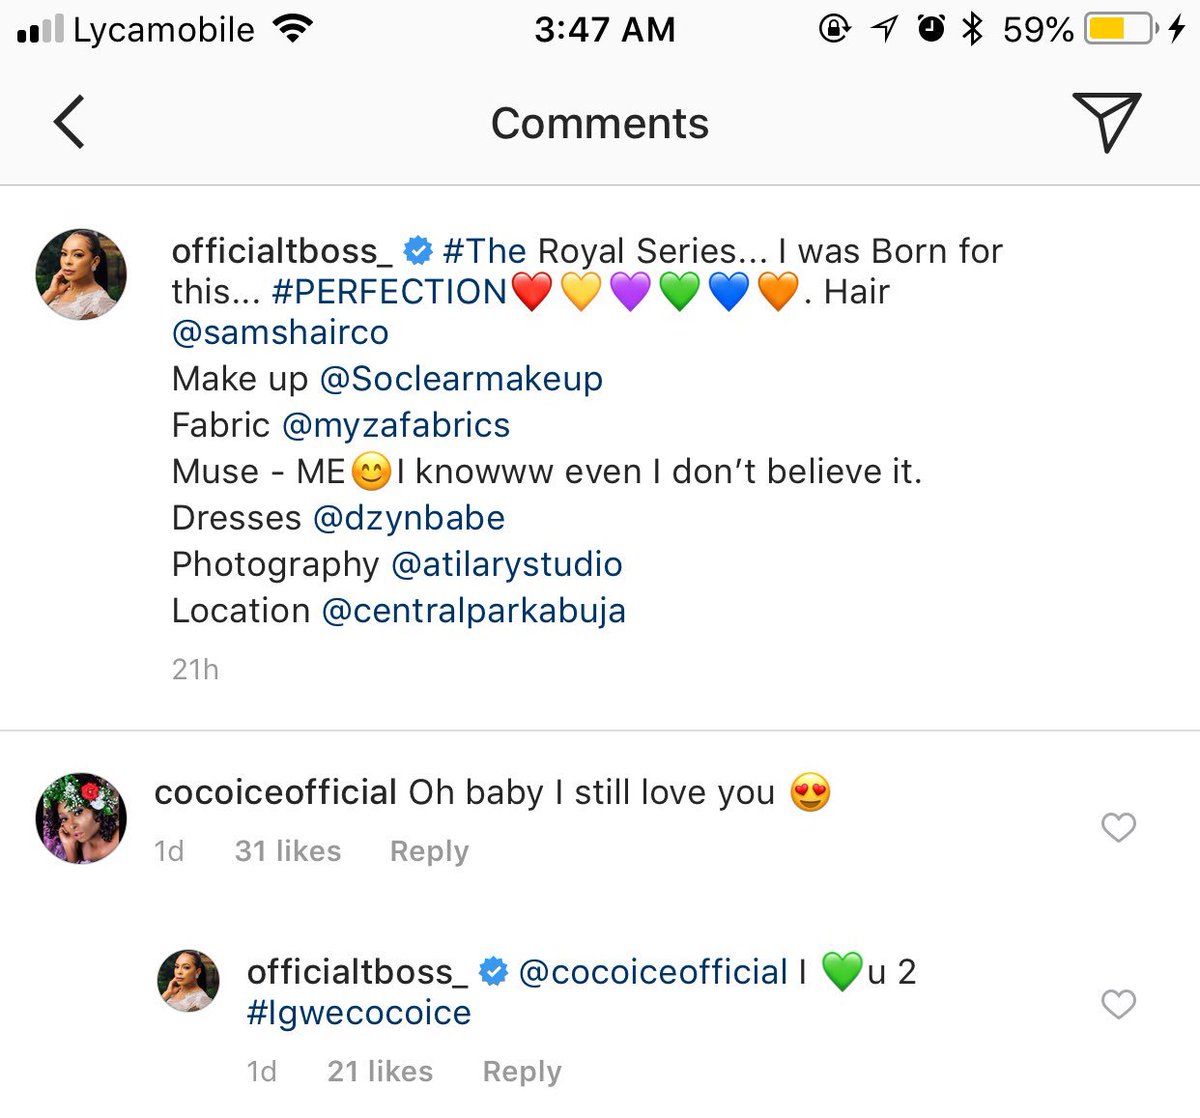Like the cocoiceofficial comment with the heart
The width and height of the screenshot is (1200, 1118).
click(x=1118, y=827)
